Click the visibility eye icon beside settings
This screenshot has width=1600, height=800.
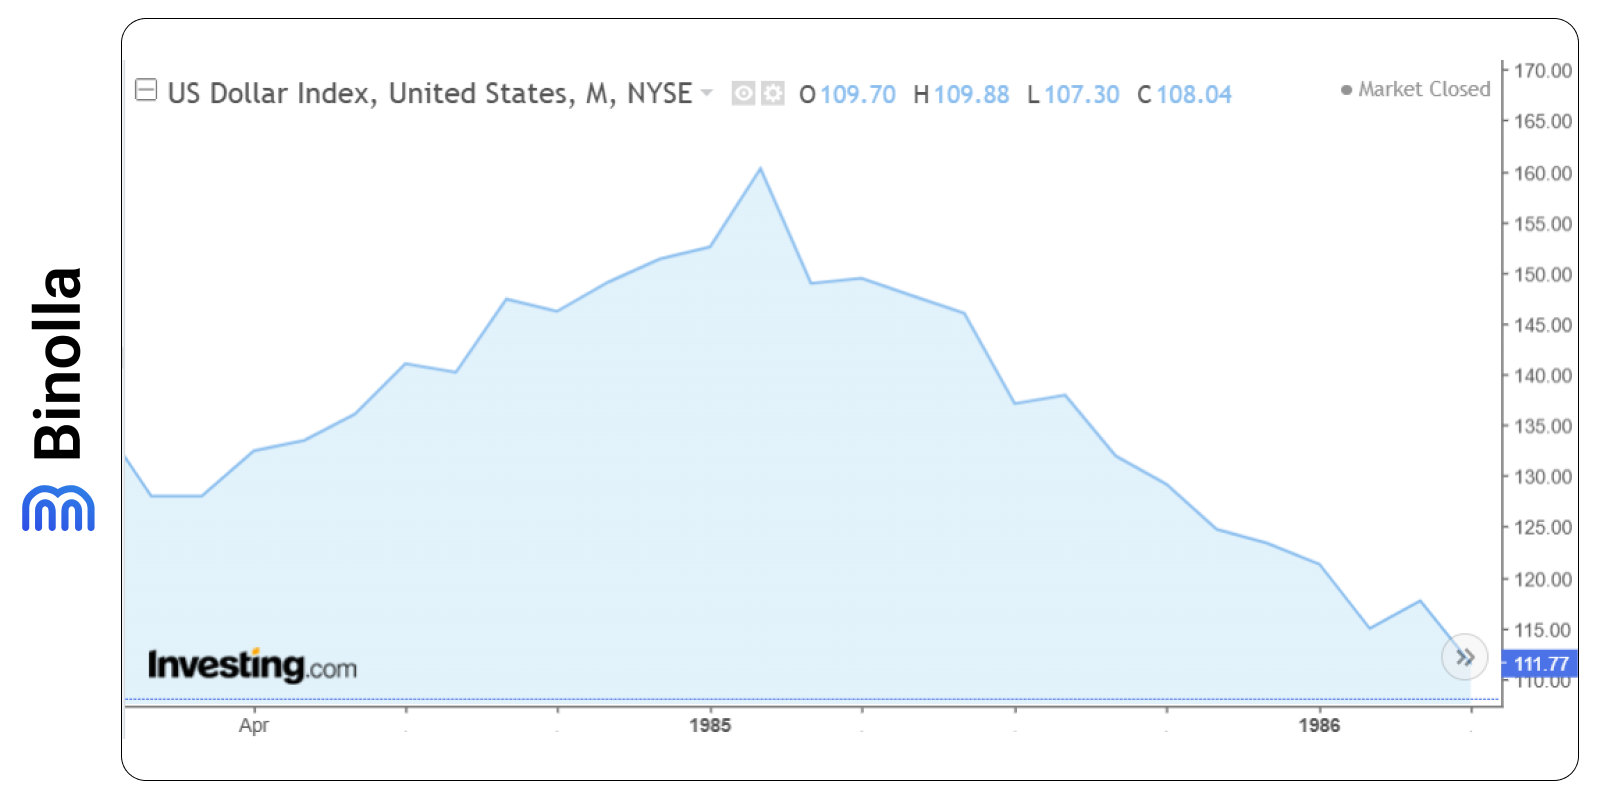click(x=742, y=93)
